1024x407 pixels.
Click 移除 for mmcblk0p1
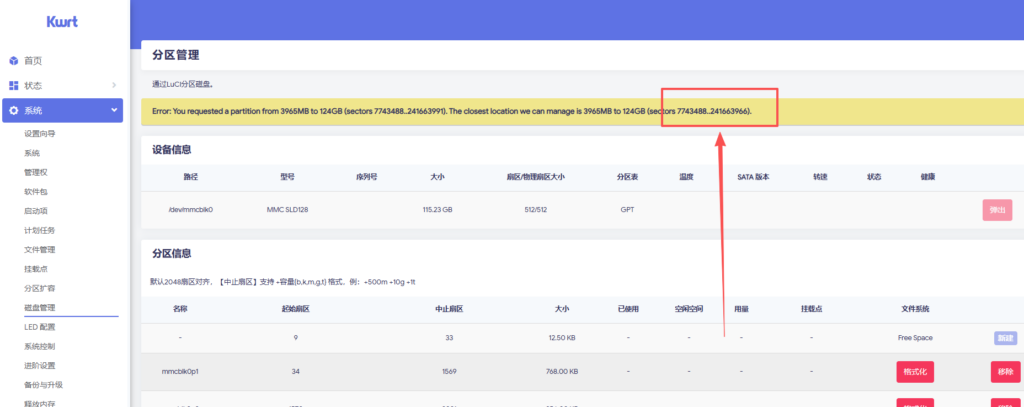click(x=1006, y=372)
